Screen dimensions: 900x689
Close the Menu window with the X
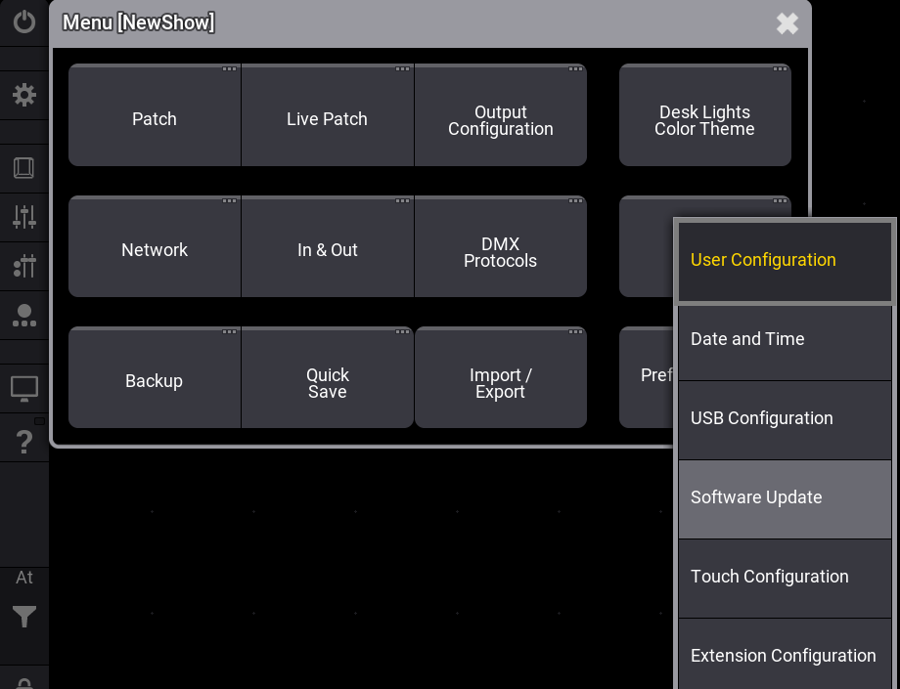(787, 24)
